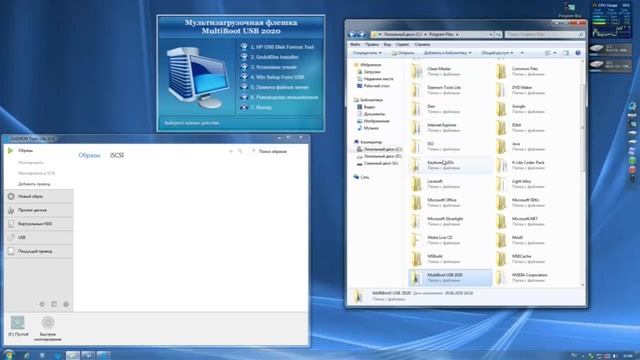Toggle Explorer preview pane icon
640x360 pixels.
[566, 53]
